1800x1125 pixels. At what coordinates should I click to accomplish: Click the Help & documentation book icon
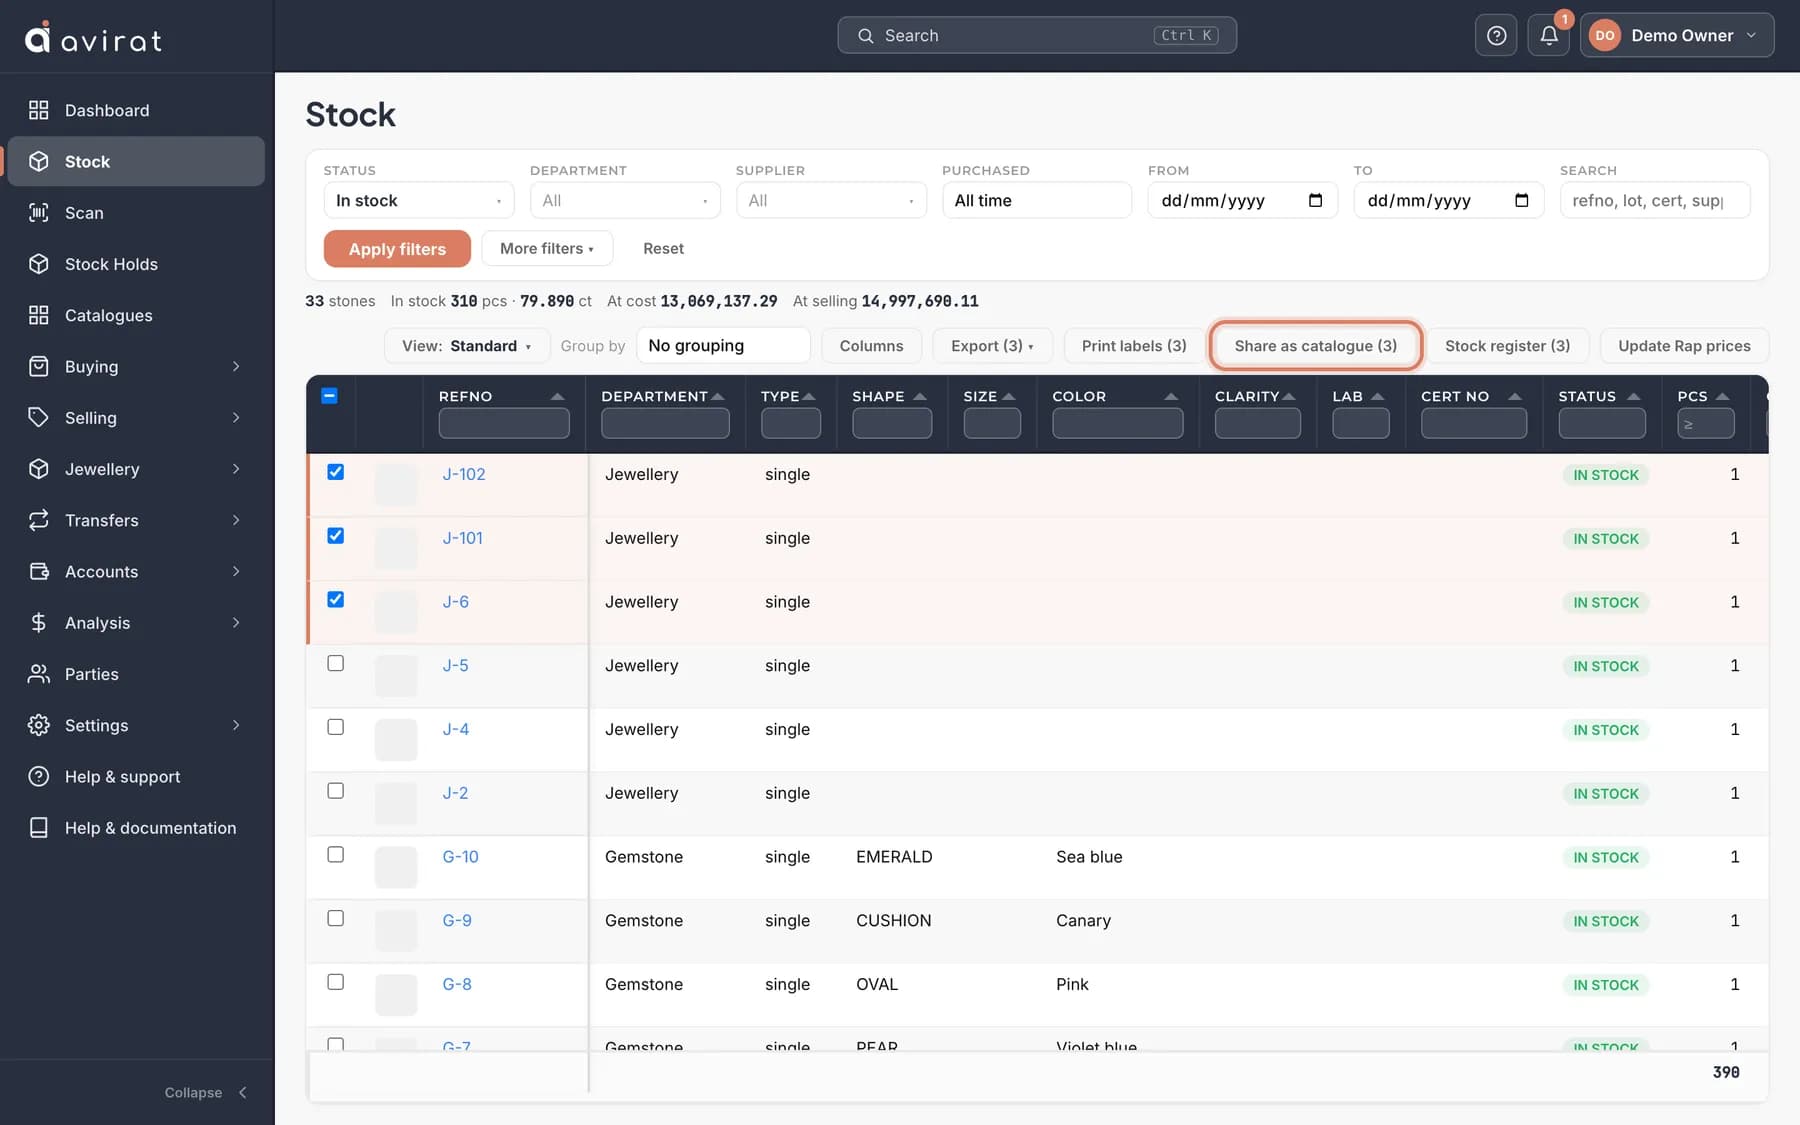coord(38,827)
